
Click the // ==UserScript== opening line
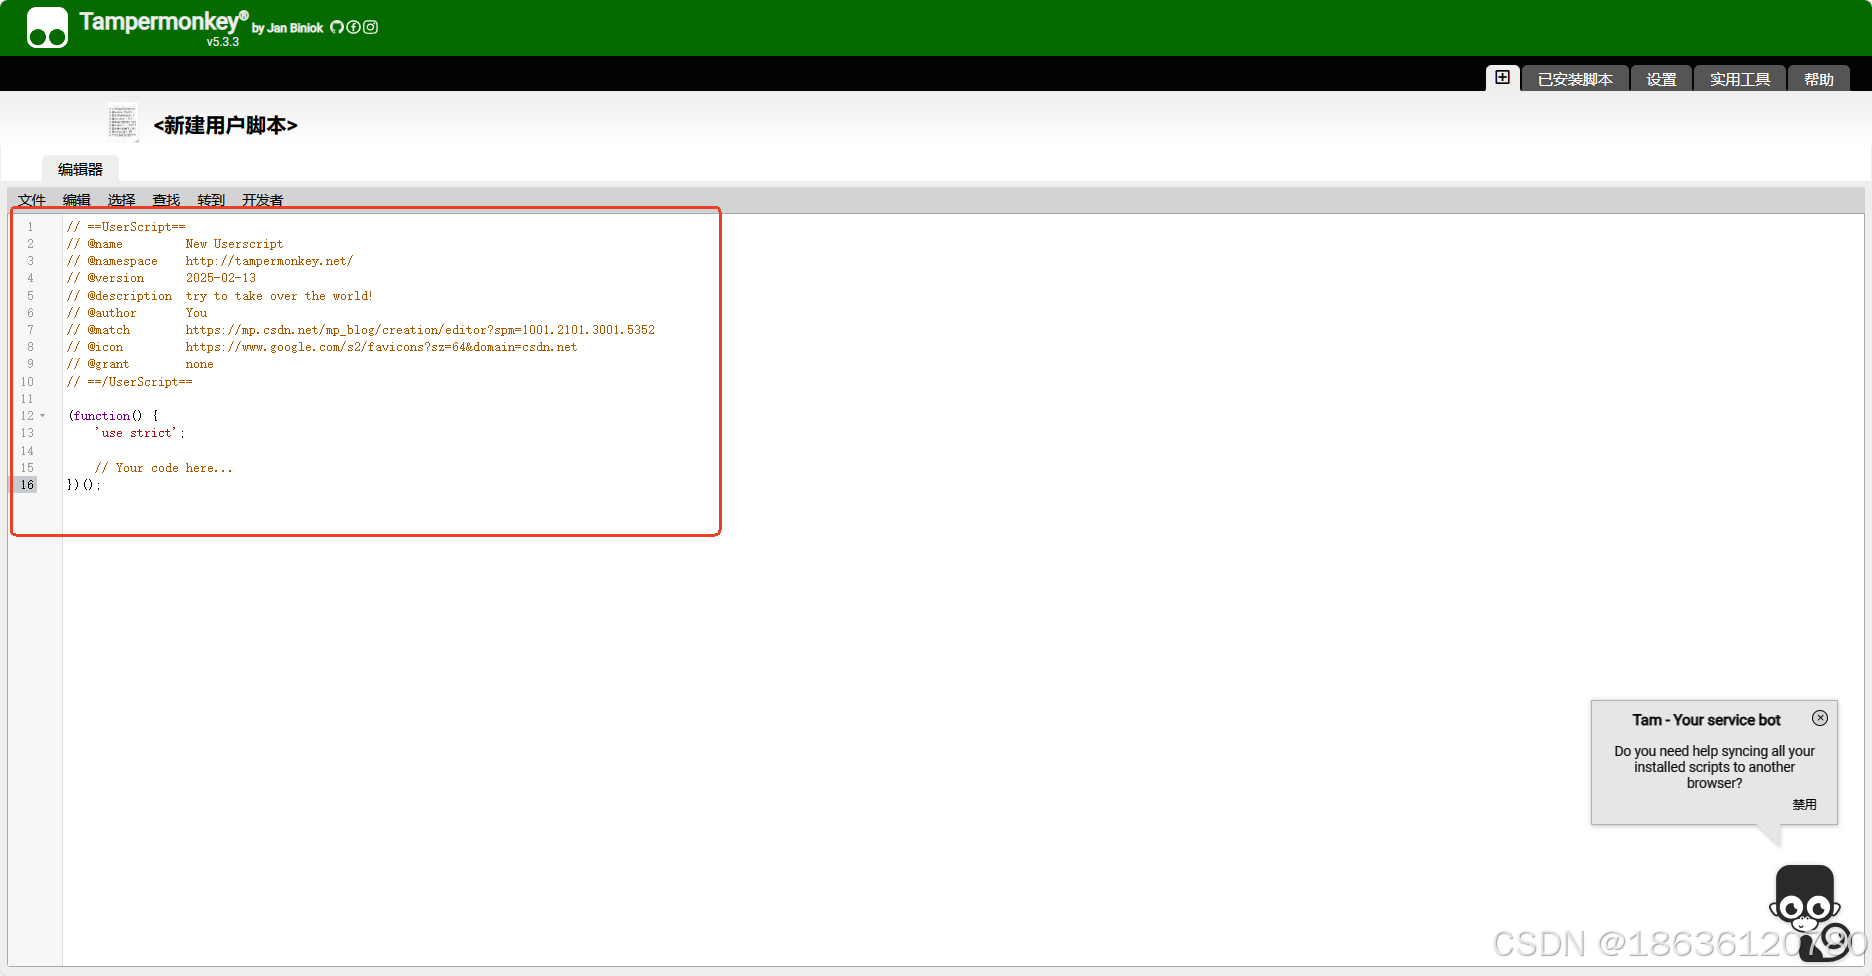click(126, 227)
